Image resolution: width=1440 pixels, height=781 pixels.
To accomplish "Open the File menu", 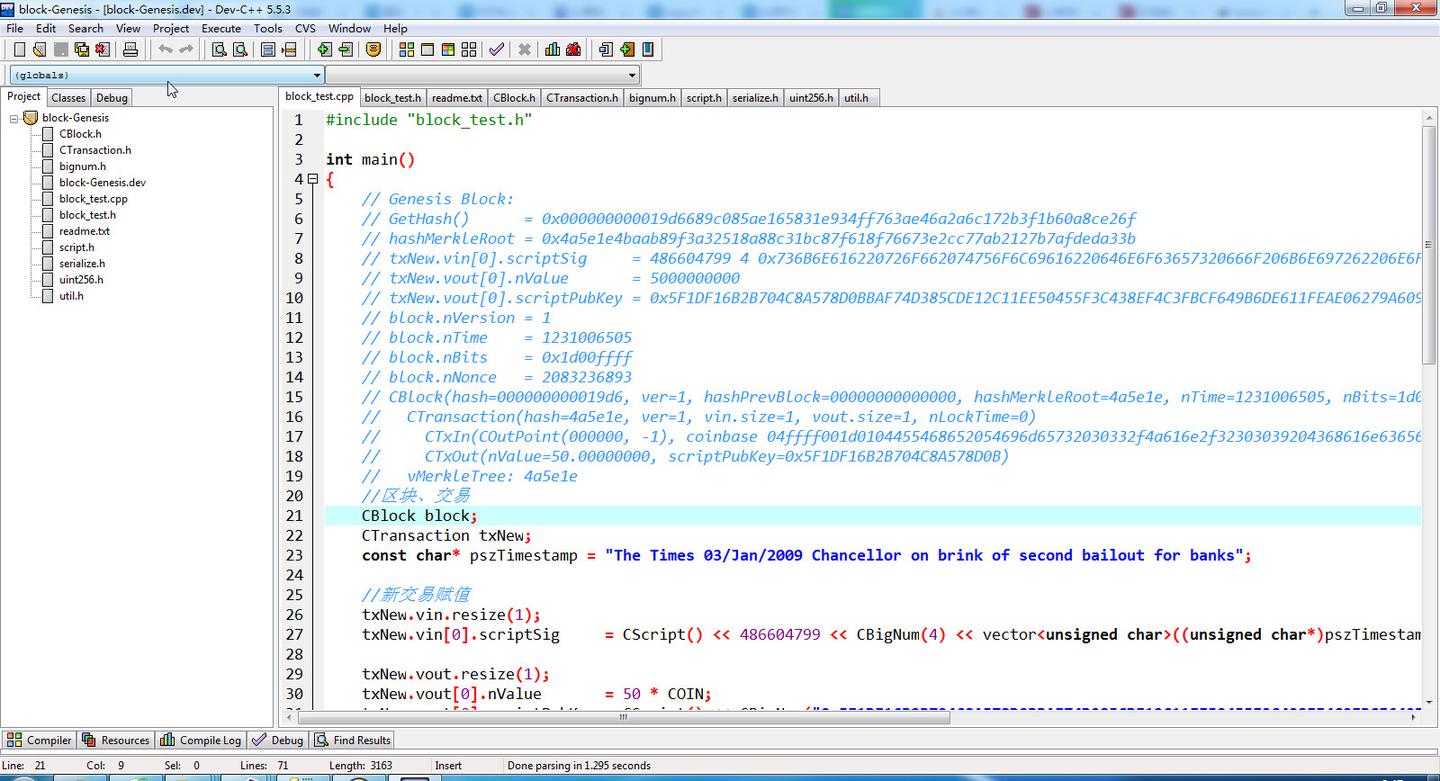I will [15, 28].
